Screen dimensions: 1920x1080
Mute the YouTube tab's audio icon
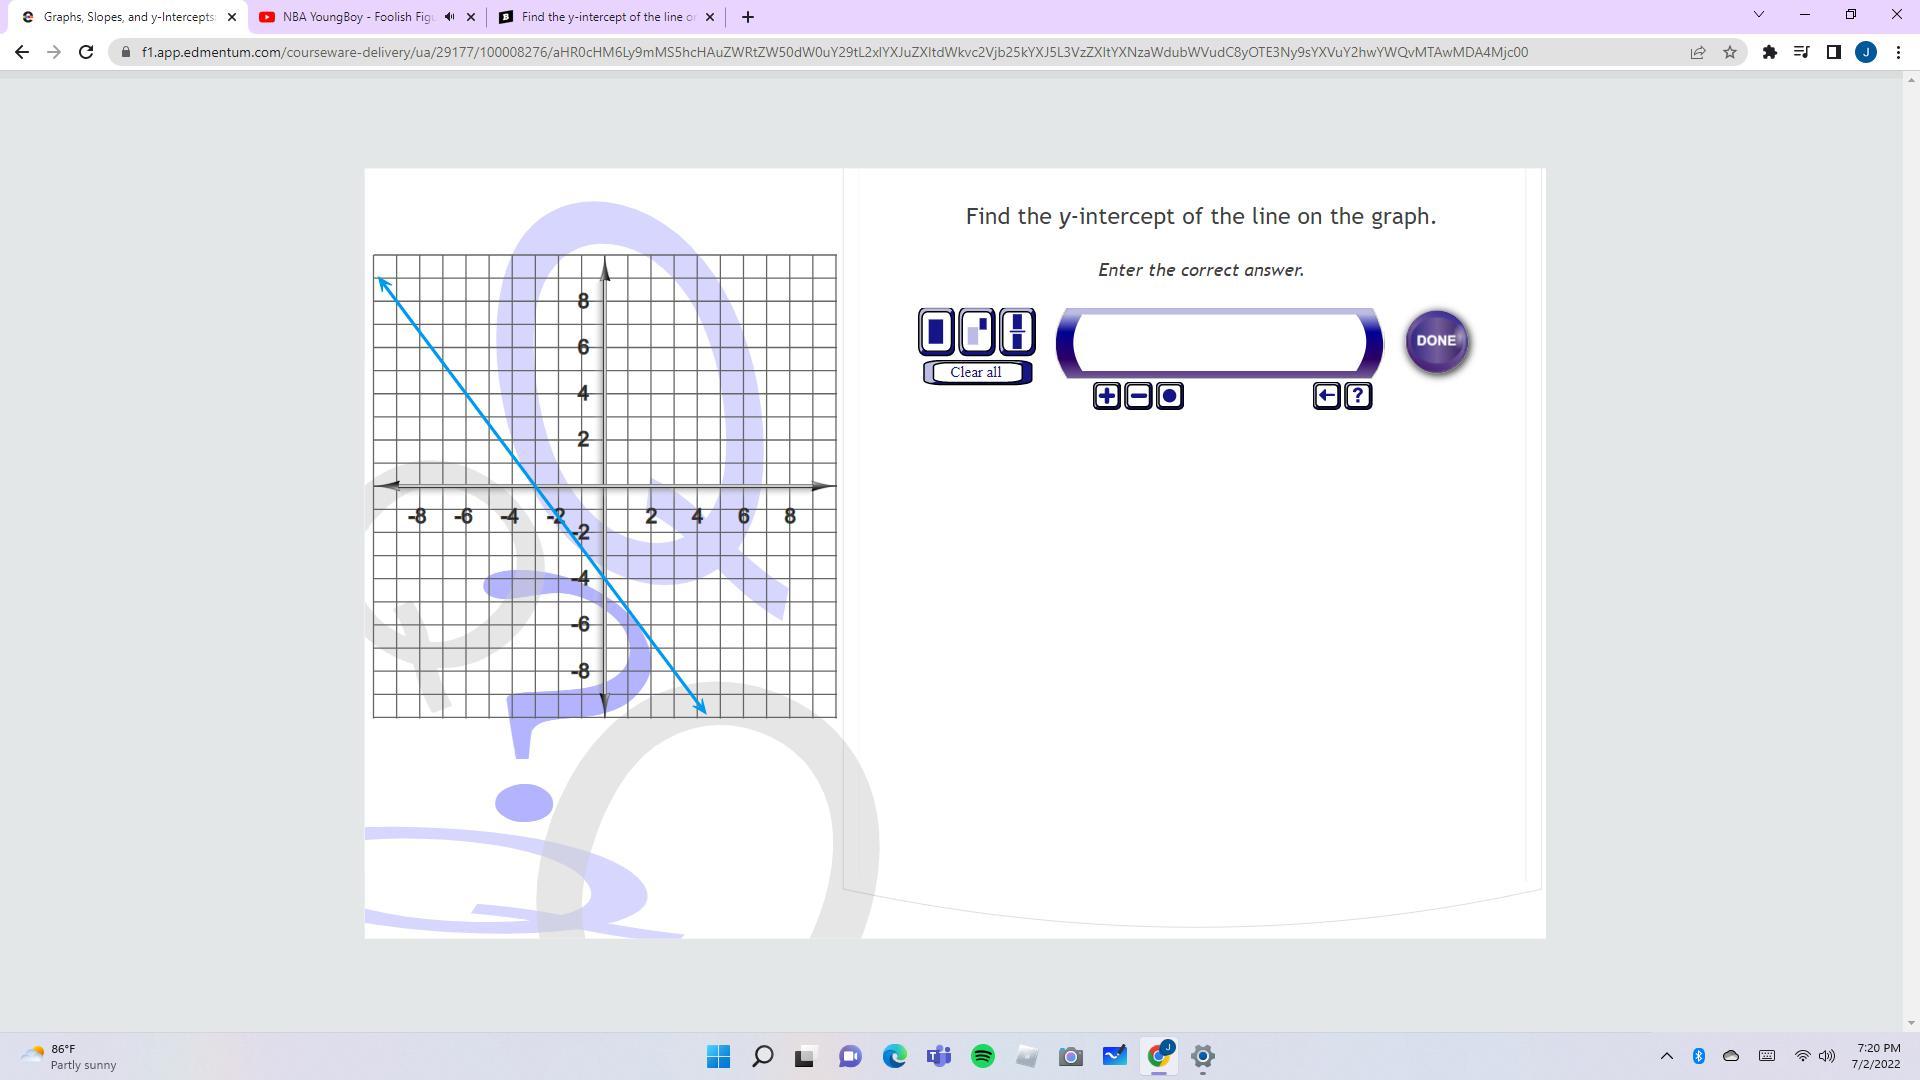coord(449,17)
